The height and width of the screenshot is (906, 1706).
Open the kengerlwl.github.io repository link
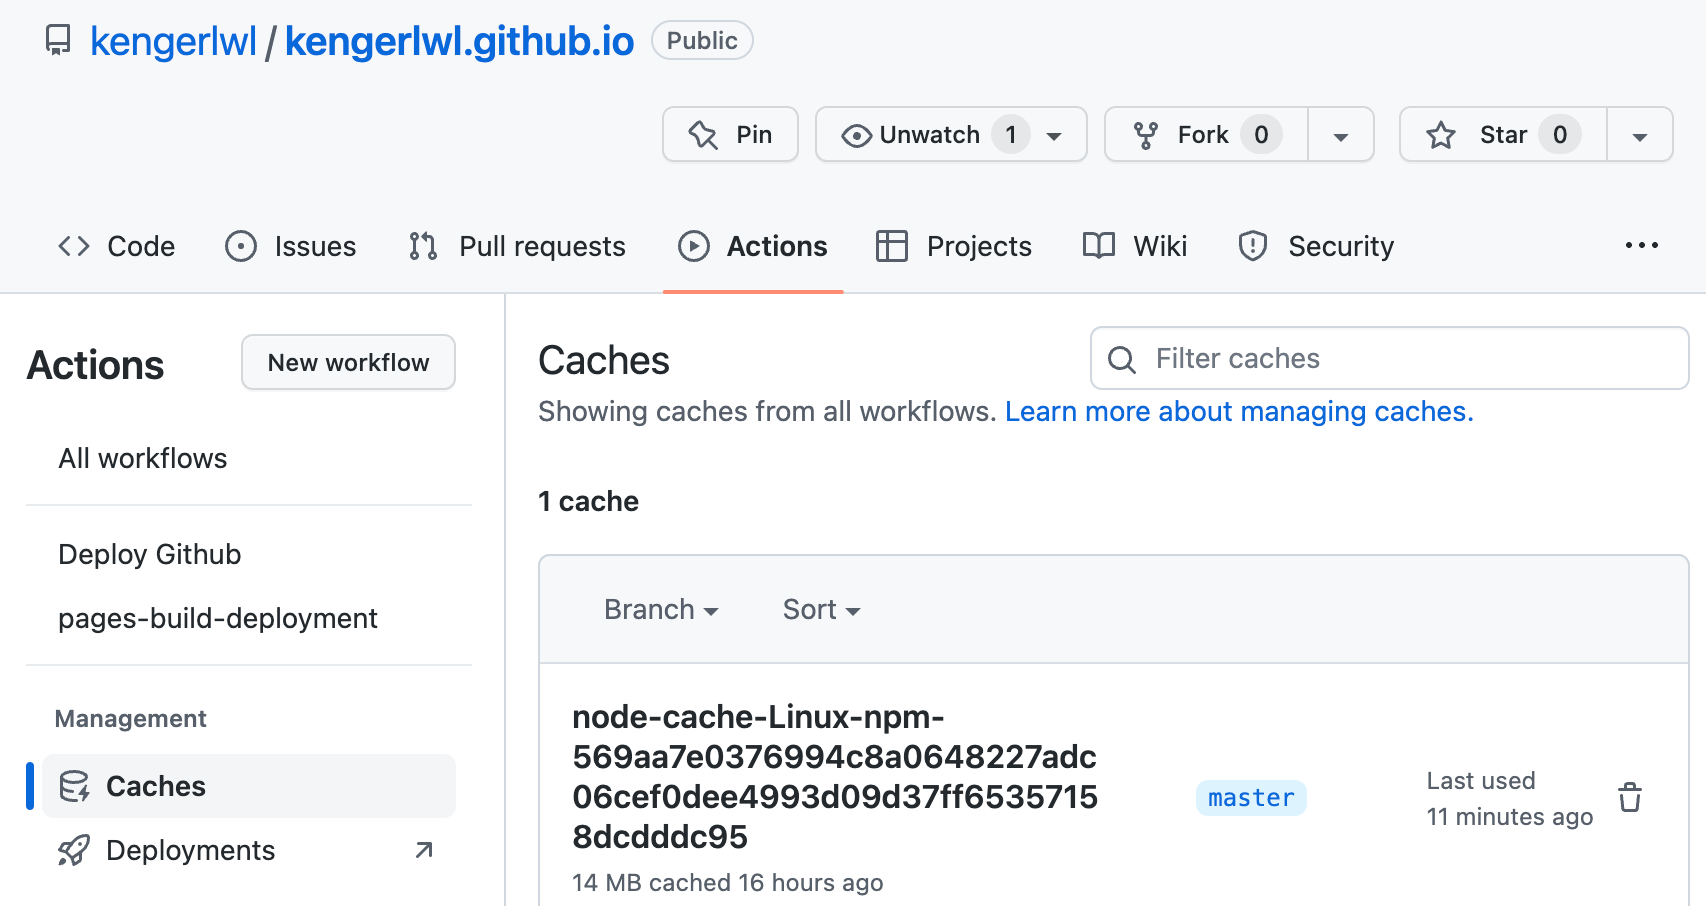coord(459,41)
